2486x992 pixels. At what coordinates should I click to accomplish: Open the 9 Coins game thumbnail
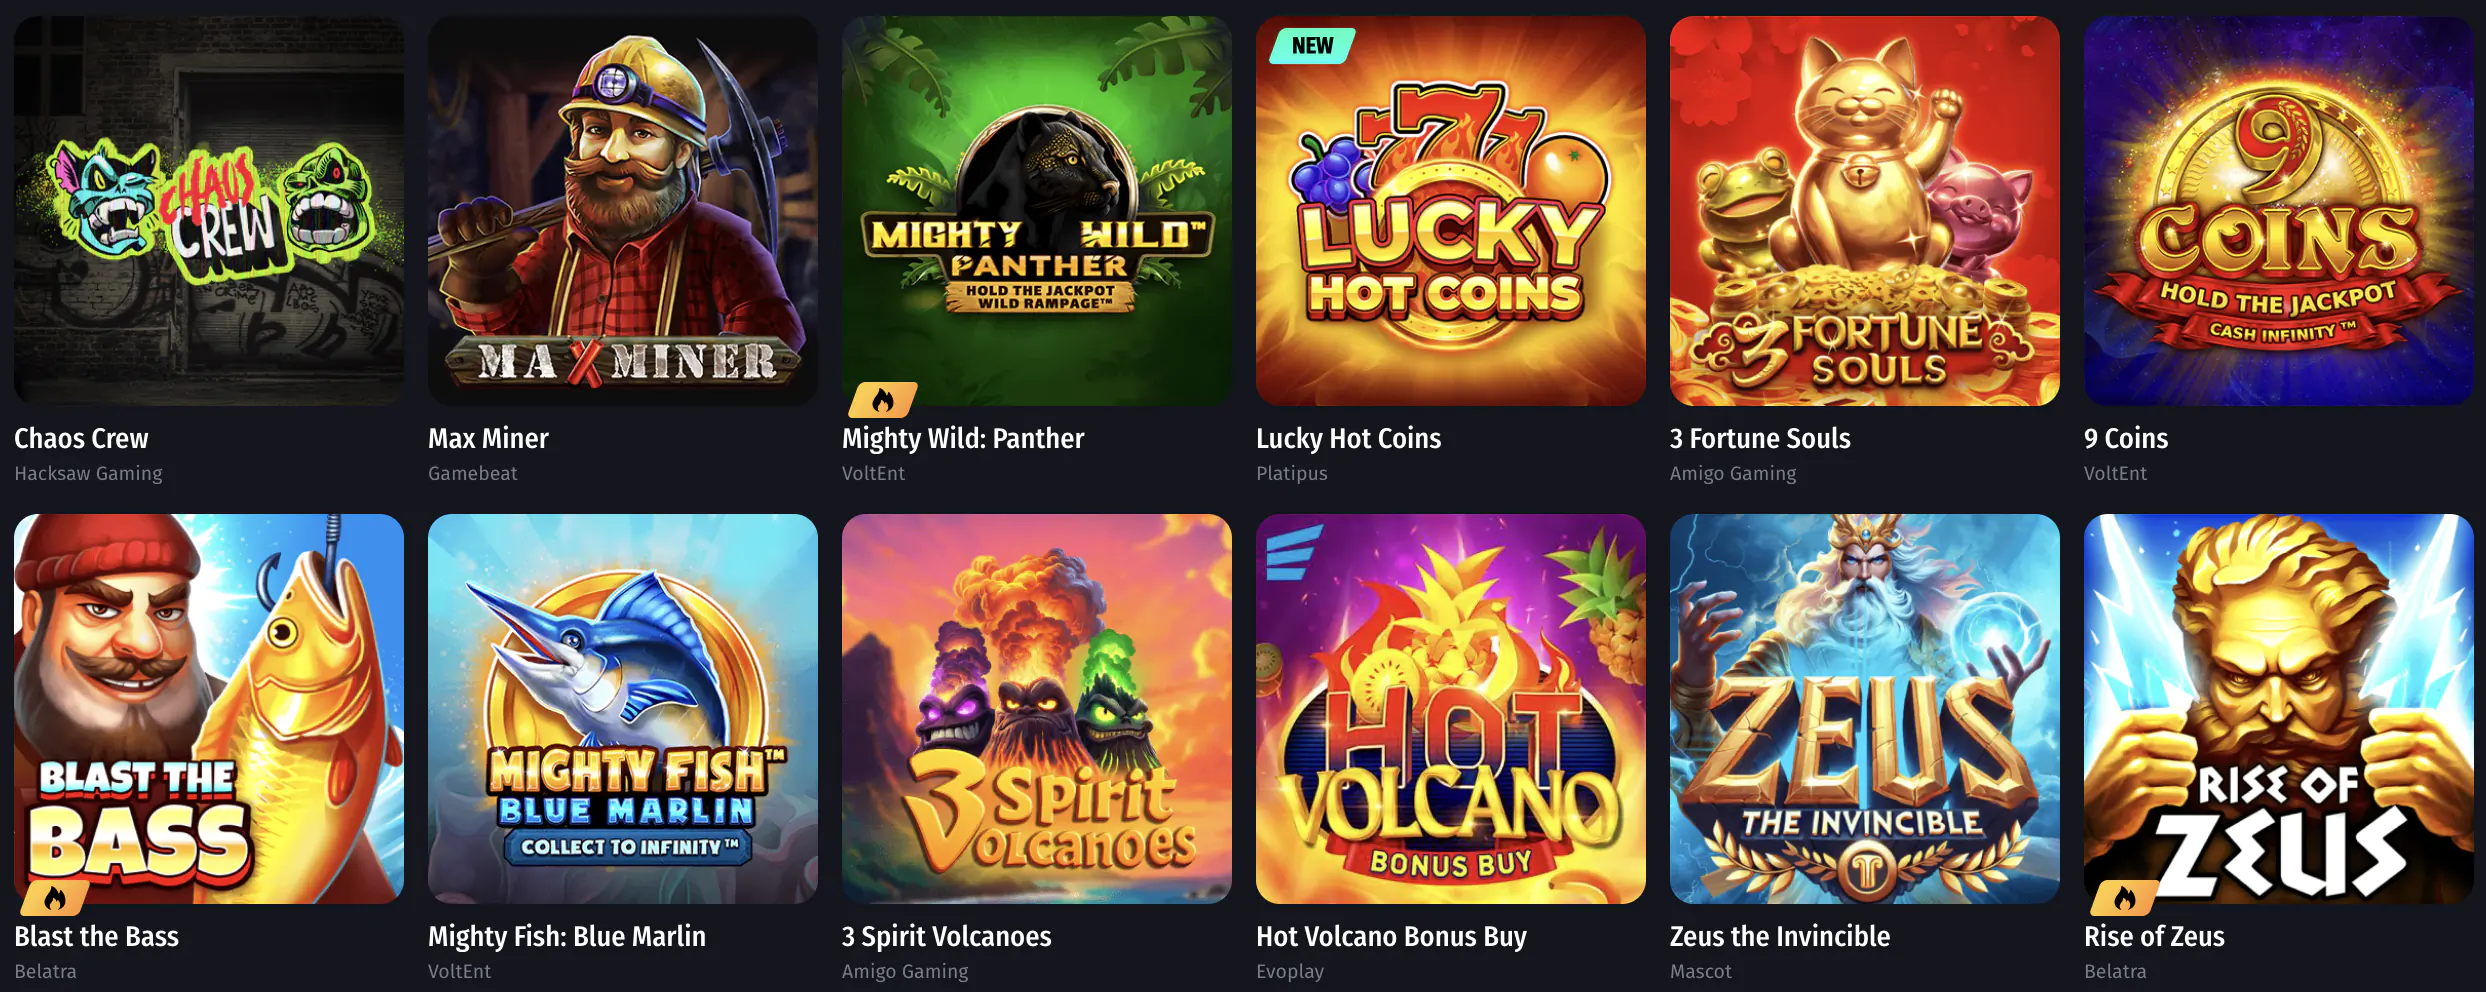2279,211
